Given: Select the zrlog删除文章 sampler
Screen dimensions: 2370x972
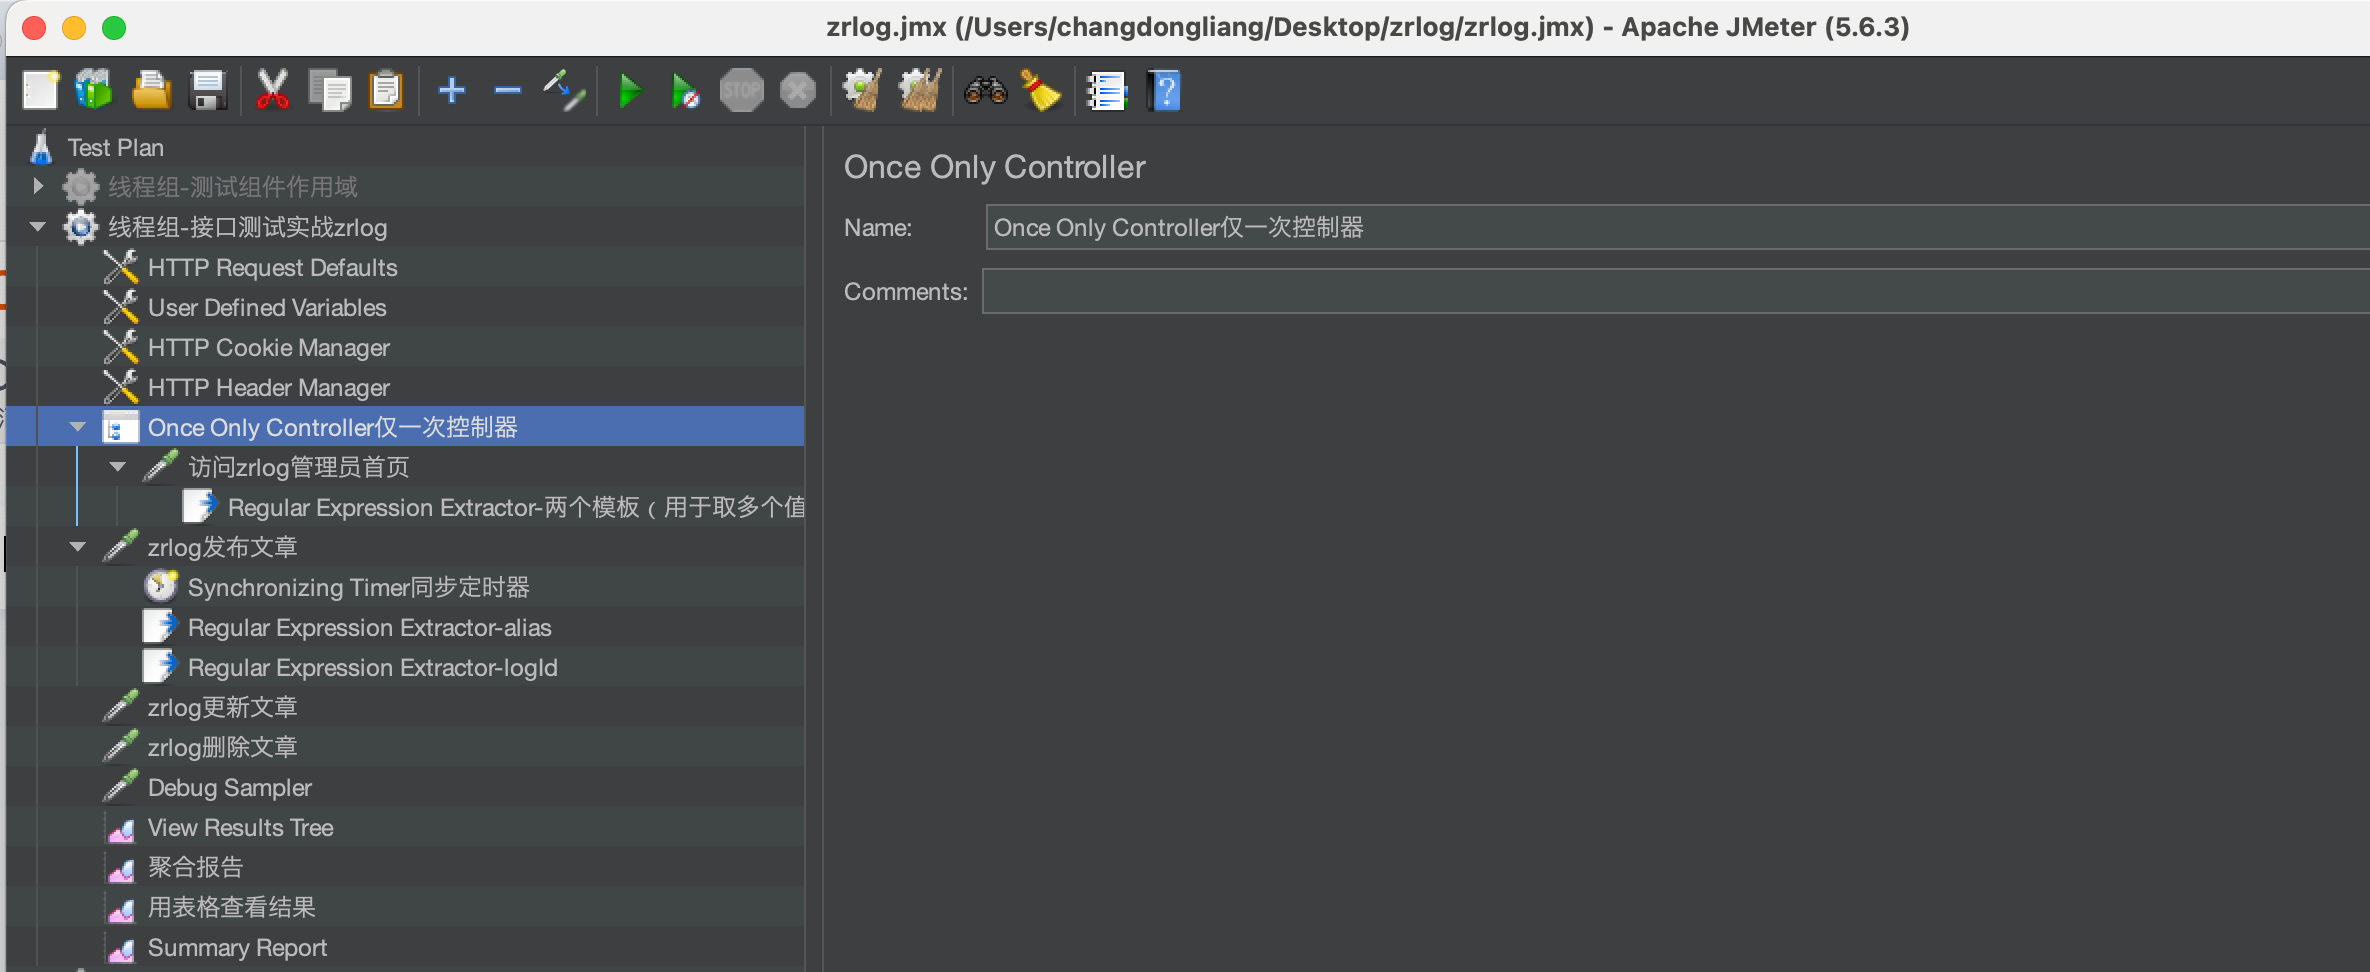Looking at the screenshot, I should click(x=222, y=747).
